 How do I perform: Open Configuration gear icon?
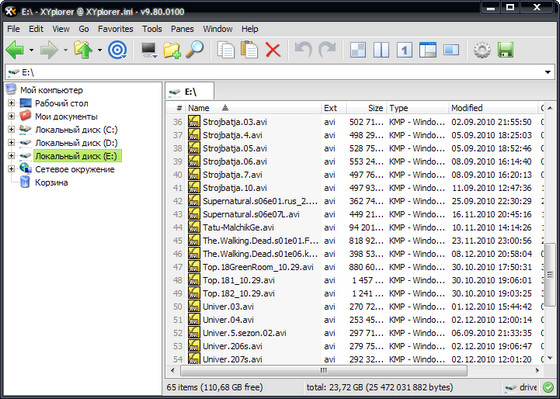coord(482,50)
